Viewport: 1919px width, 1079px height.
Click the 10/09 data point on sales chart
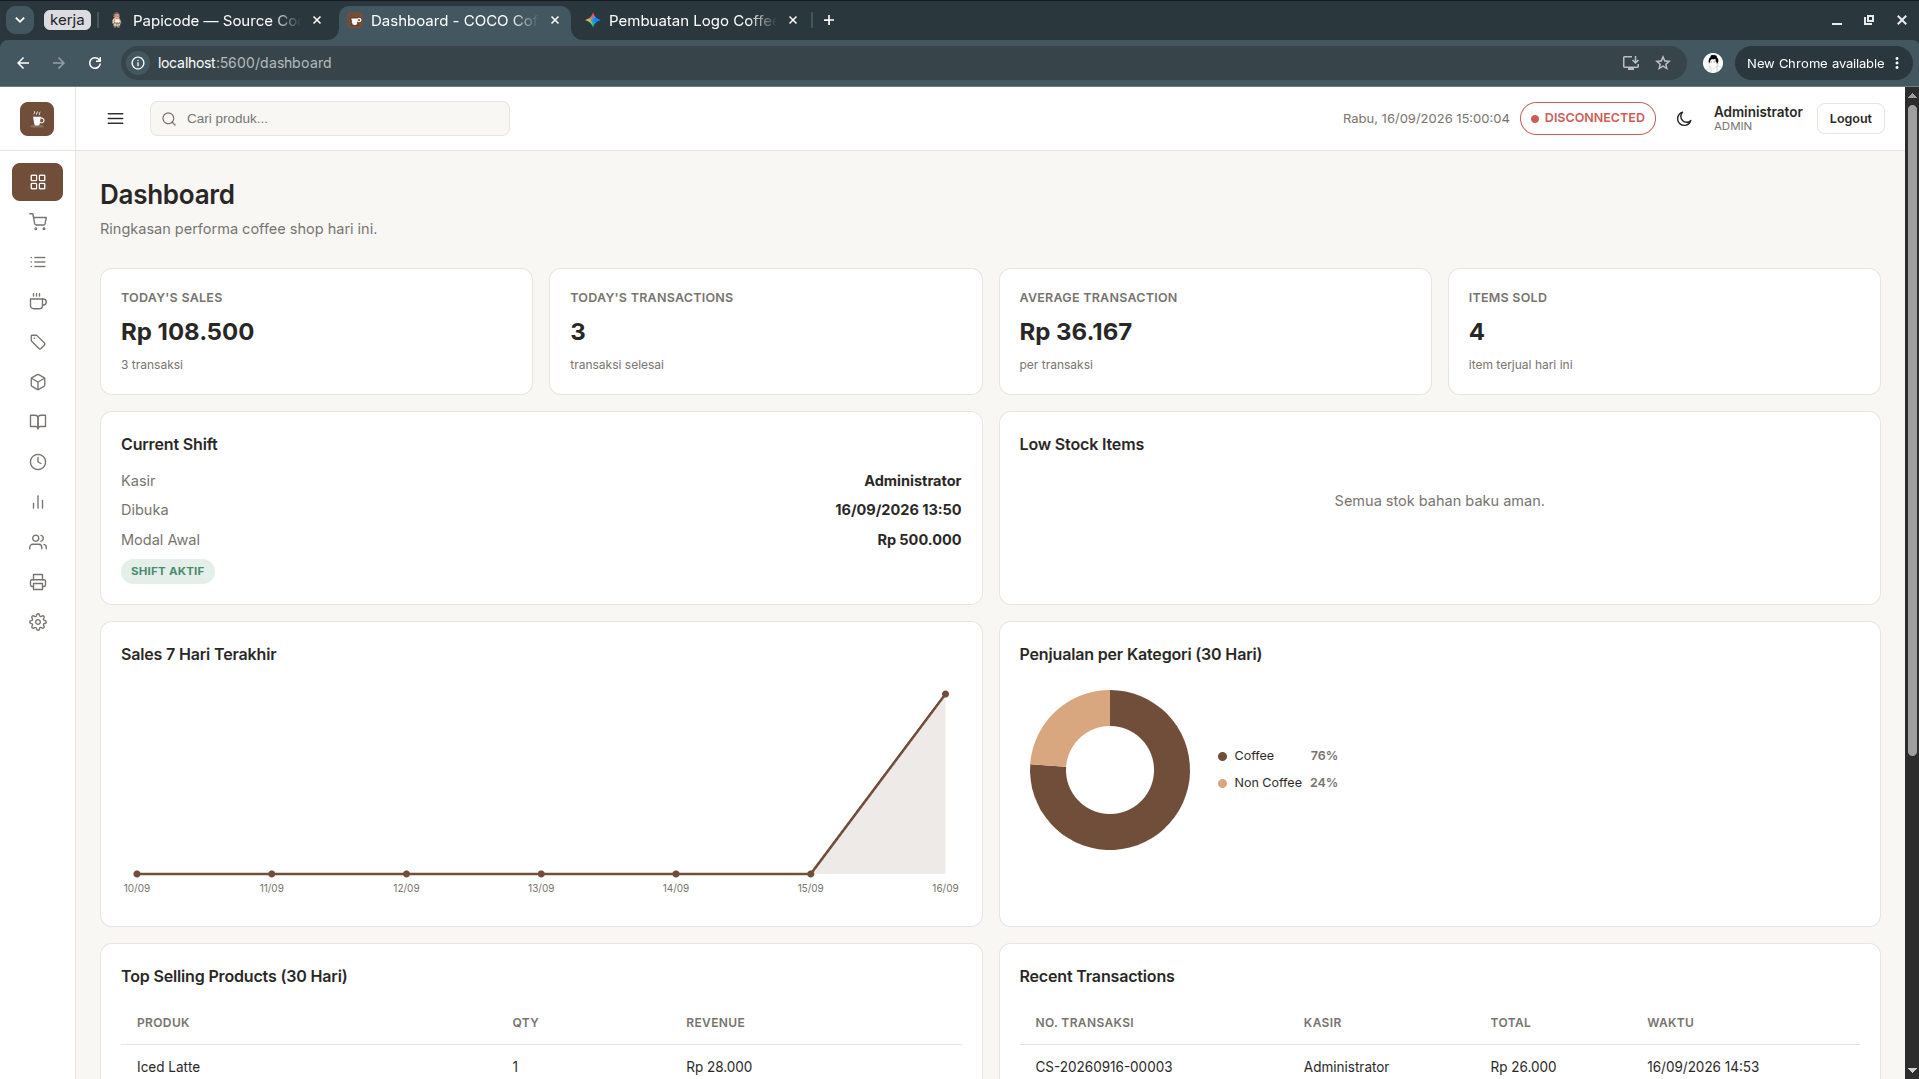click(137, 874)
